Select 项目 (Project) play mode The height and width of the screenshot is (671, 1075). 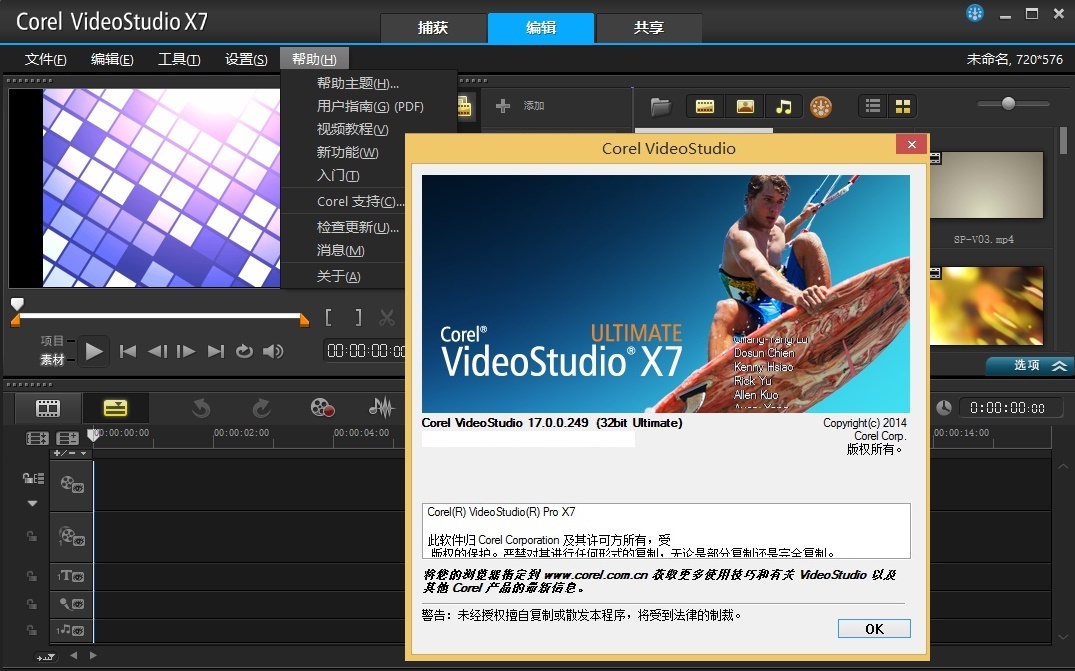click(x=52, y=341)
